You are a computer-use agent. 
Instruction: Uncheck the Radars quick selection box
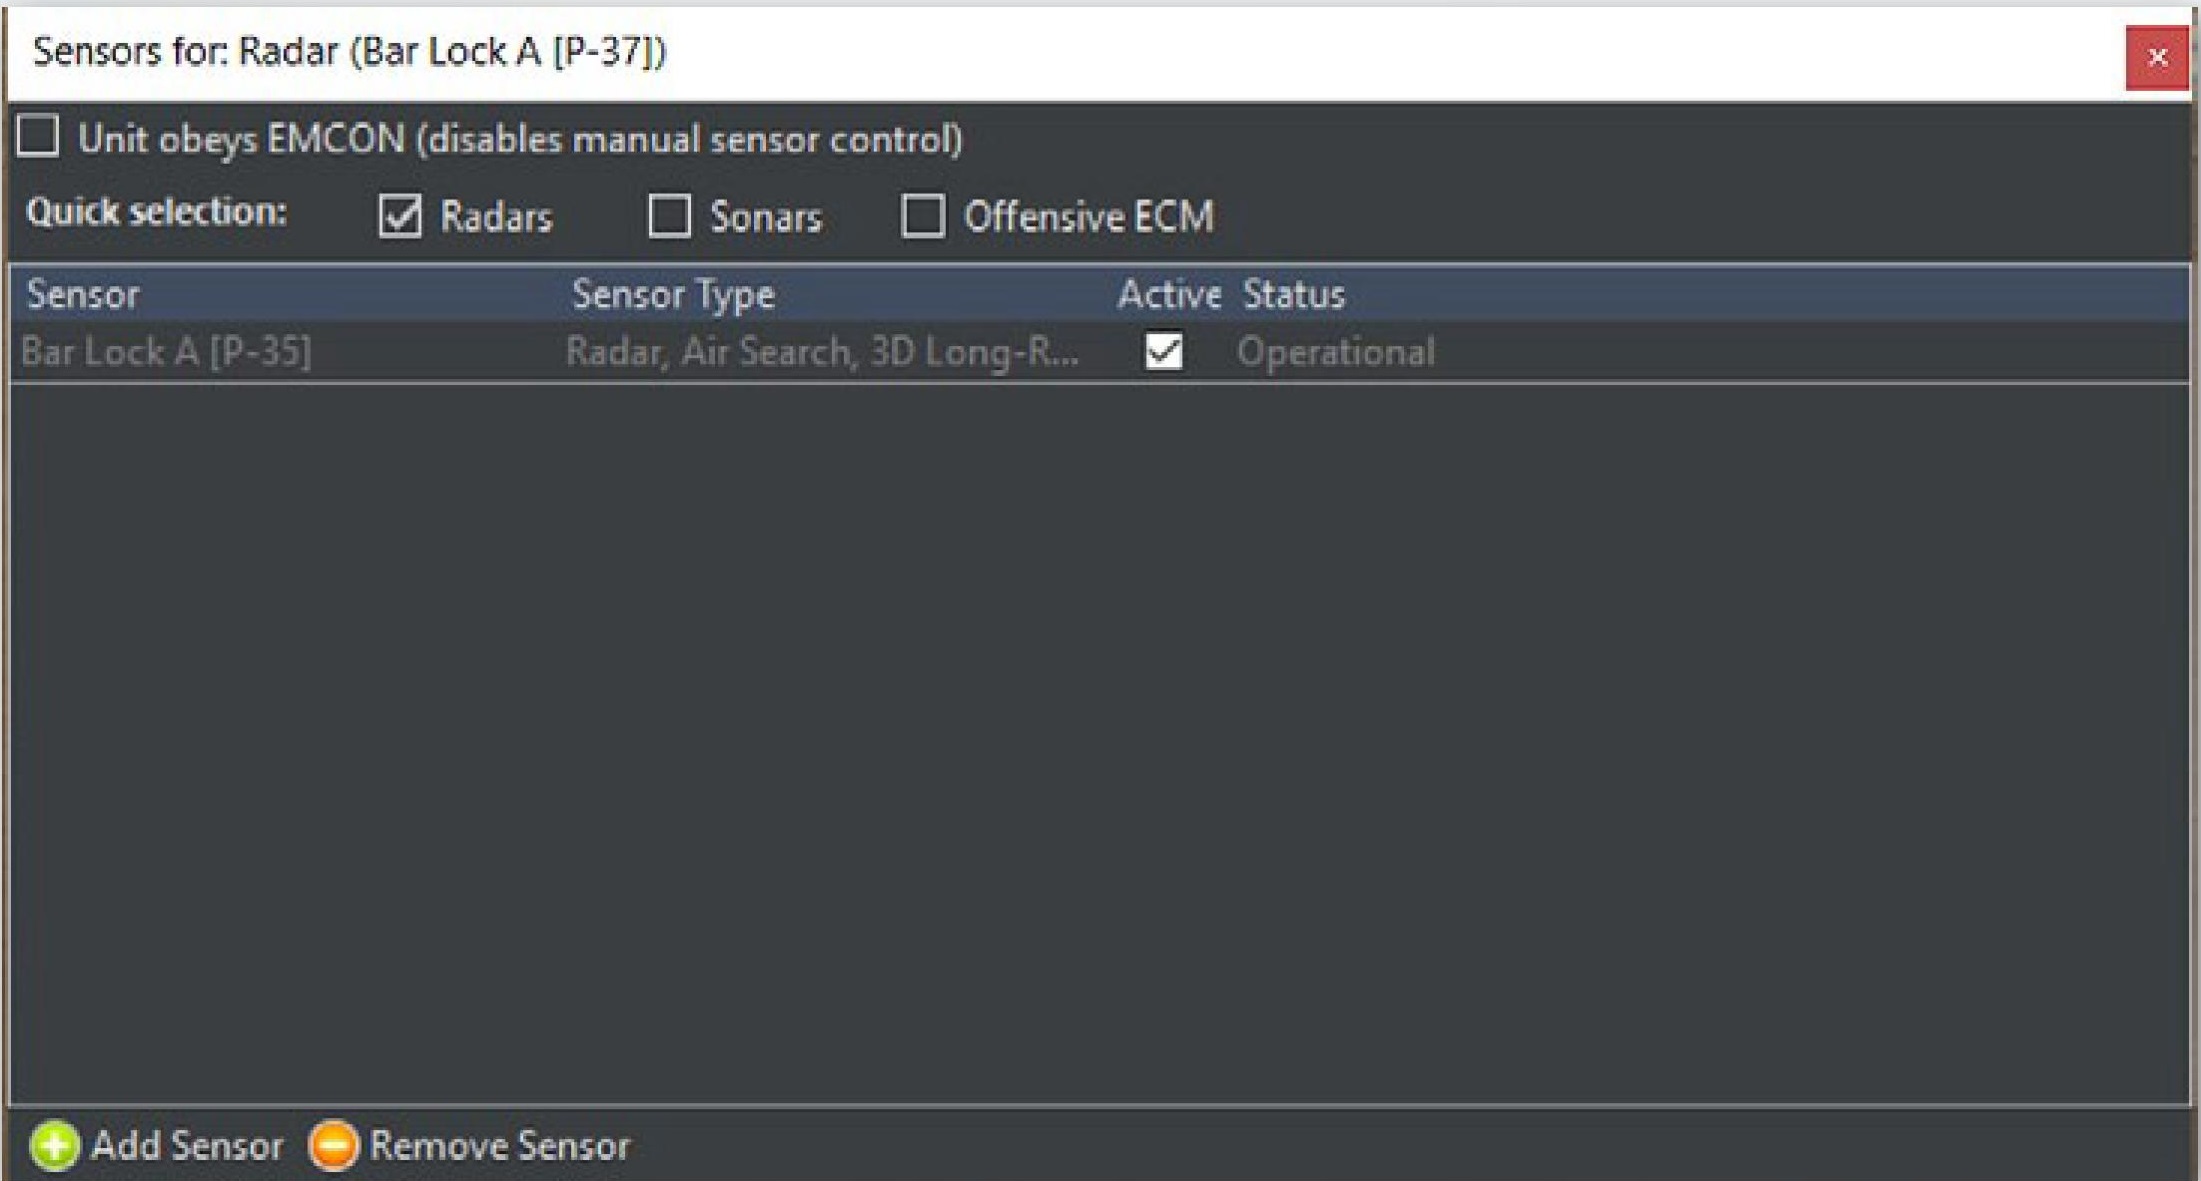[x=400, y=215]
